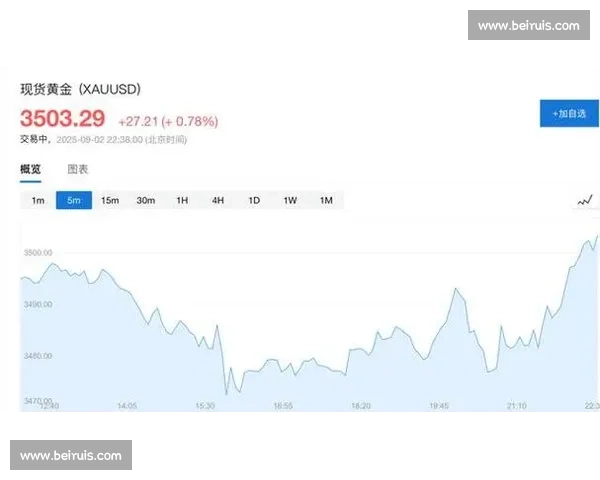Click the price chart's lowest dip point
Screen dimensions: 600x480
(227, 394)
